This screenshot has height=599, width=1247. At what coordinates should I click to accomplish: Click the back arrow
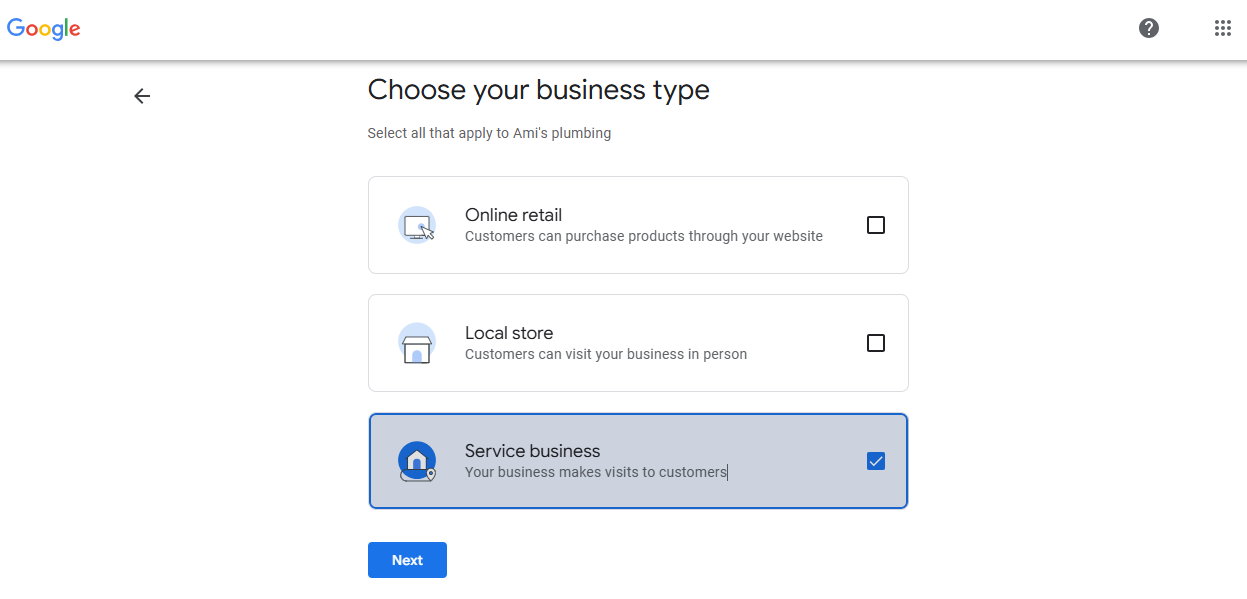[x=141, y=96]
